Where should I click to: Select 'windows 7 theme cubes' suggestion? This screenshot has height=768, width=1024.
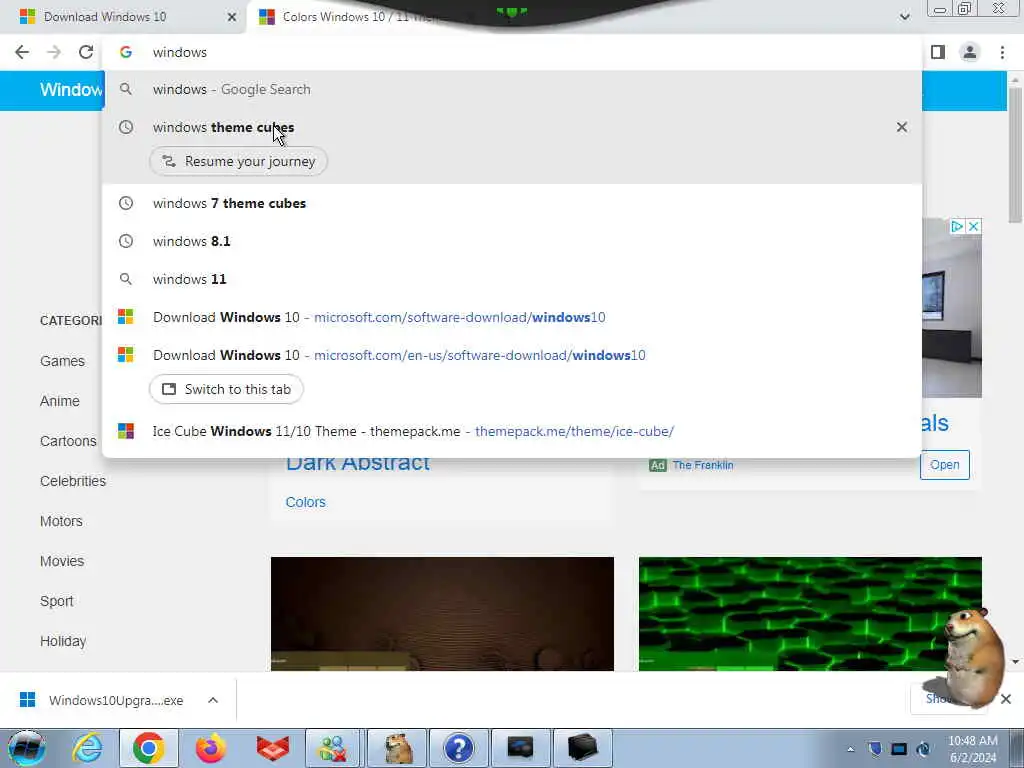[512, 203]
